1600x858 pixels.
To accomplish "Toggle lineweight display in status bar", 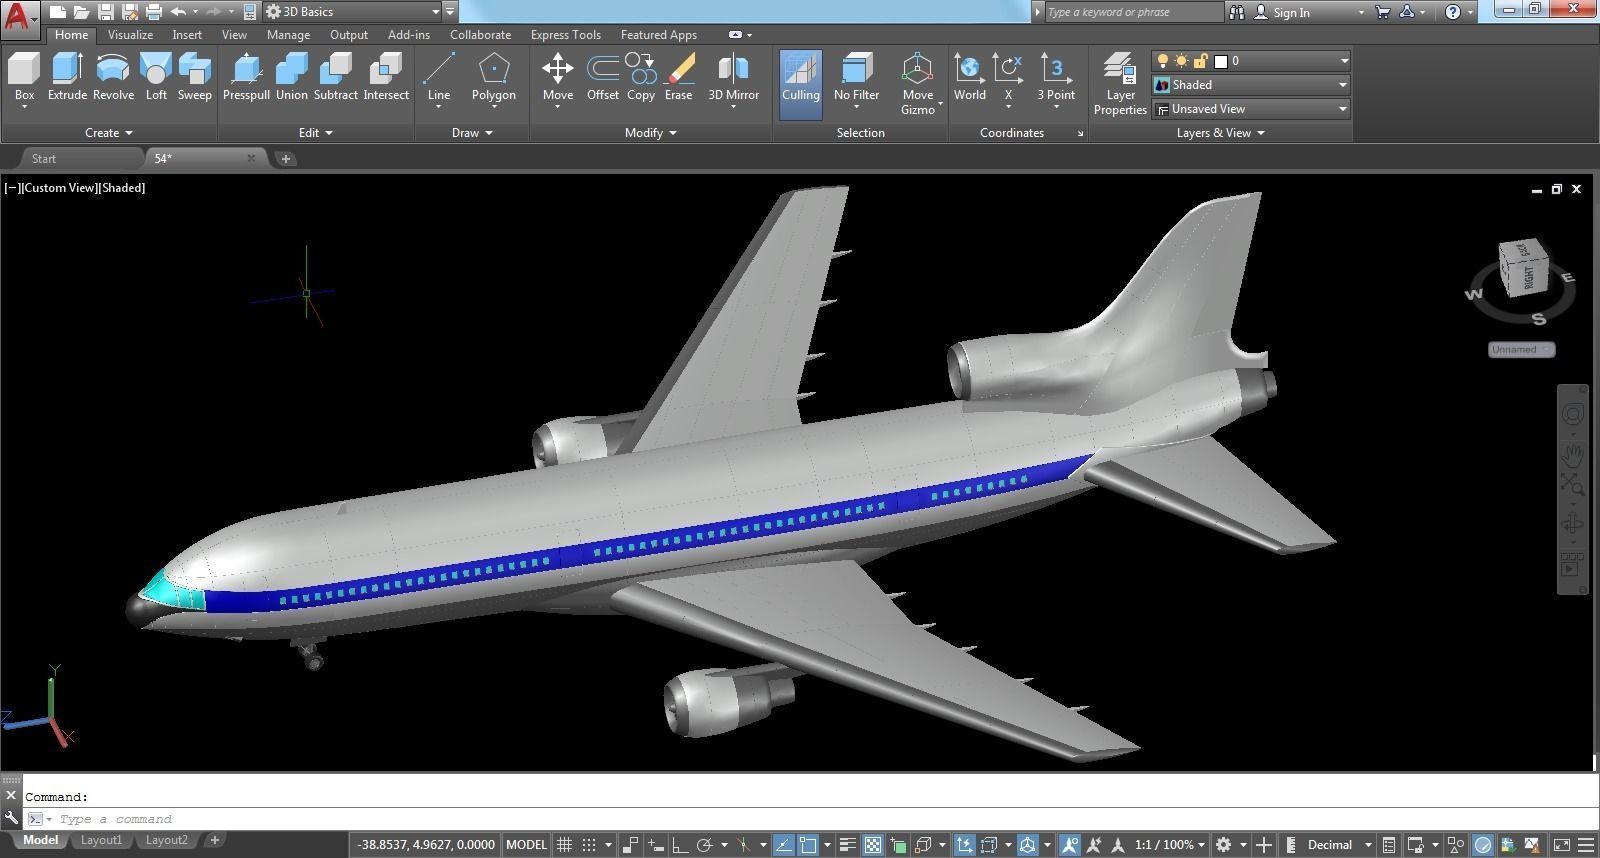I will tap(847, 845).
